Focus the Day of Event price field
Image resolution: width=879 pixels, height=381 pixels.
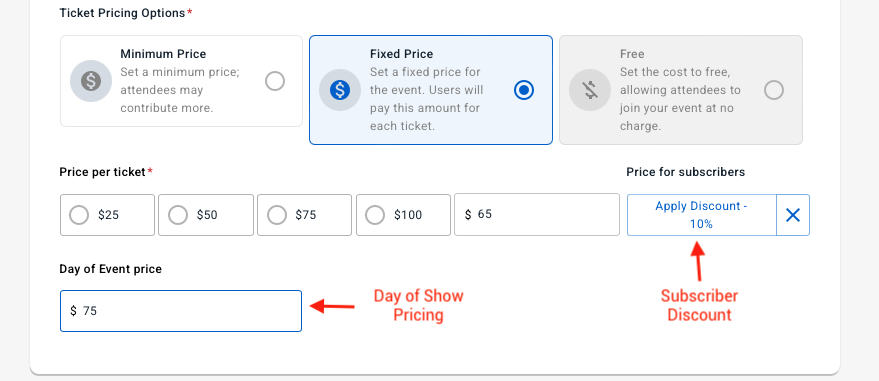click(x=181, y=311)
